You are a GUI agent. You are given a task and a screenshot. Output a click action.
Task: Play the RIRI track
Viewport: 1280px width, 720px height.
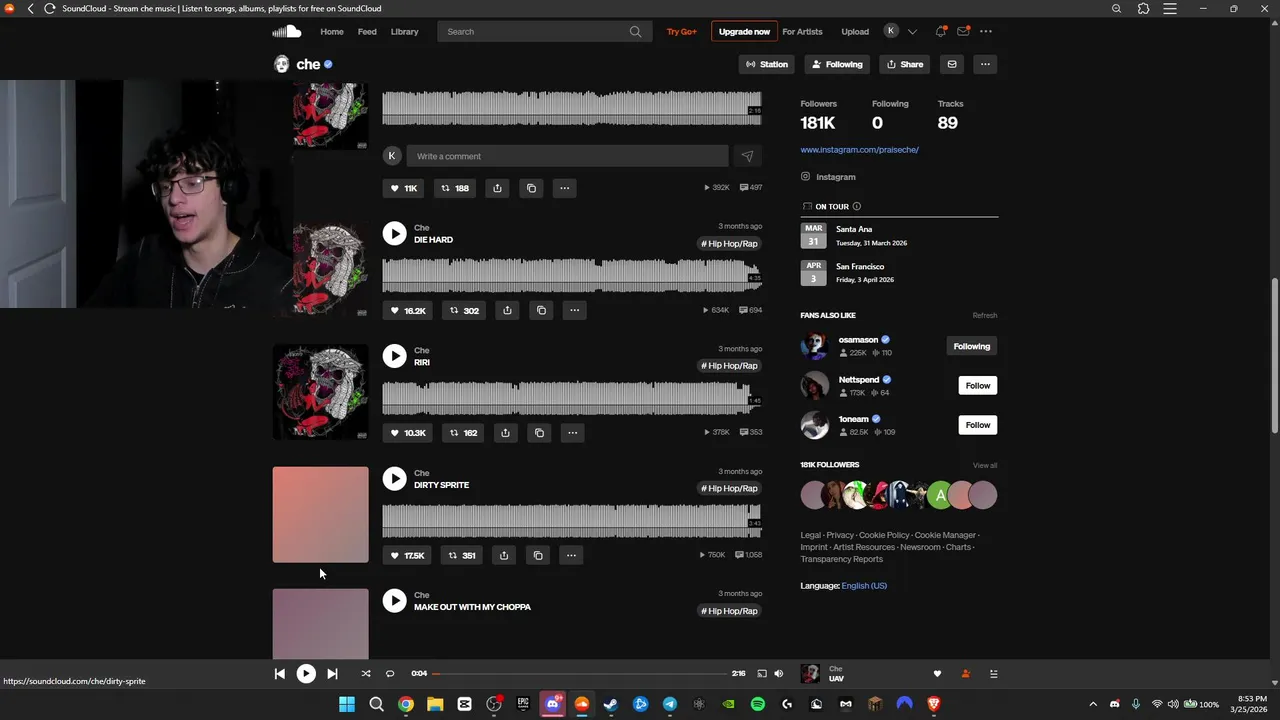(394, 356)
